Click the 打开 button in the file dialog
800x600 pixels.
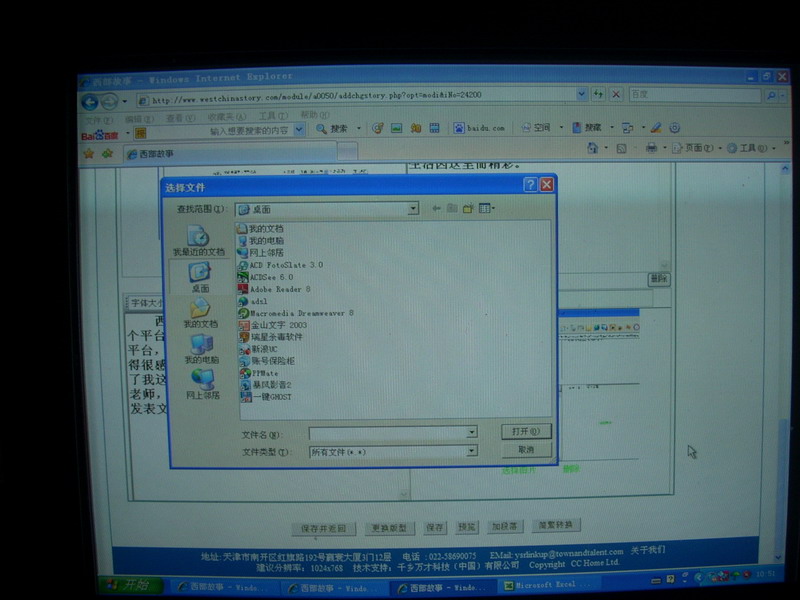pyautogui.click(x=526, y=431)
